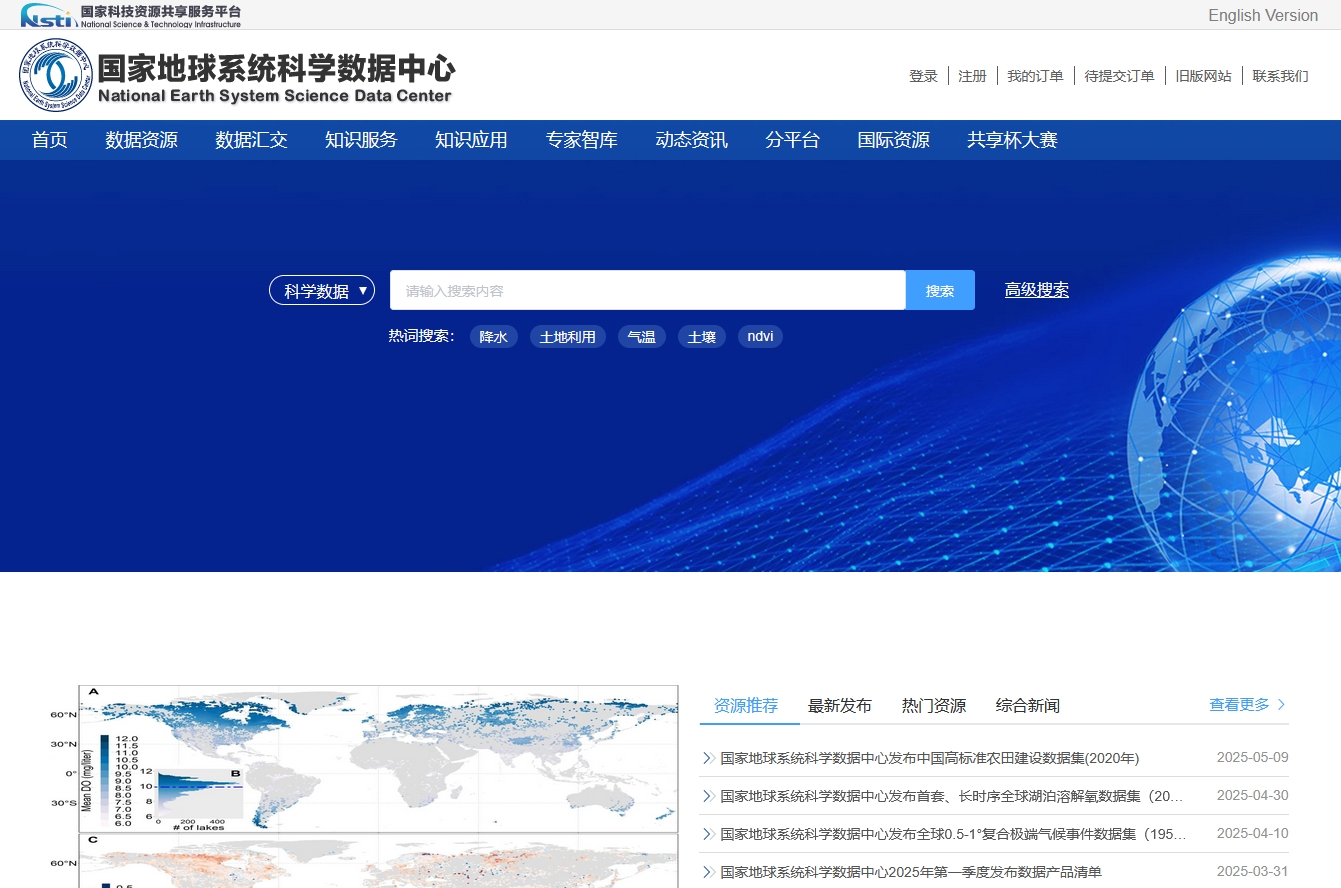The width and height of the screenshot is (1341, 888).
Task: Click the National Earth System Science Data Center logo
Action: pyautogui.click(x=237, y=76)
